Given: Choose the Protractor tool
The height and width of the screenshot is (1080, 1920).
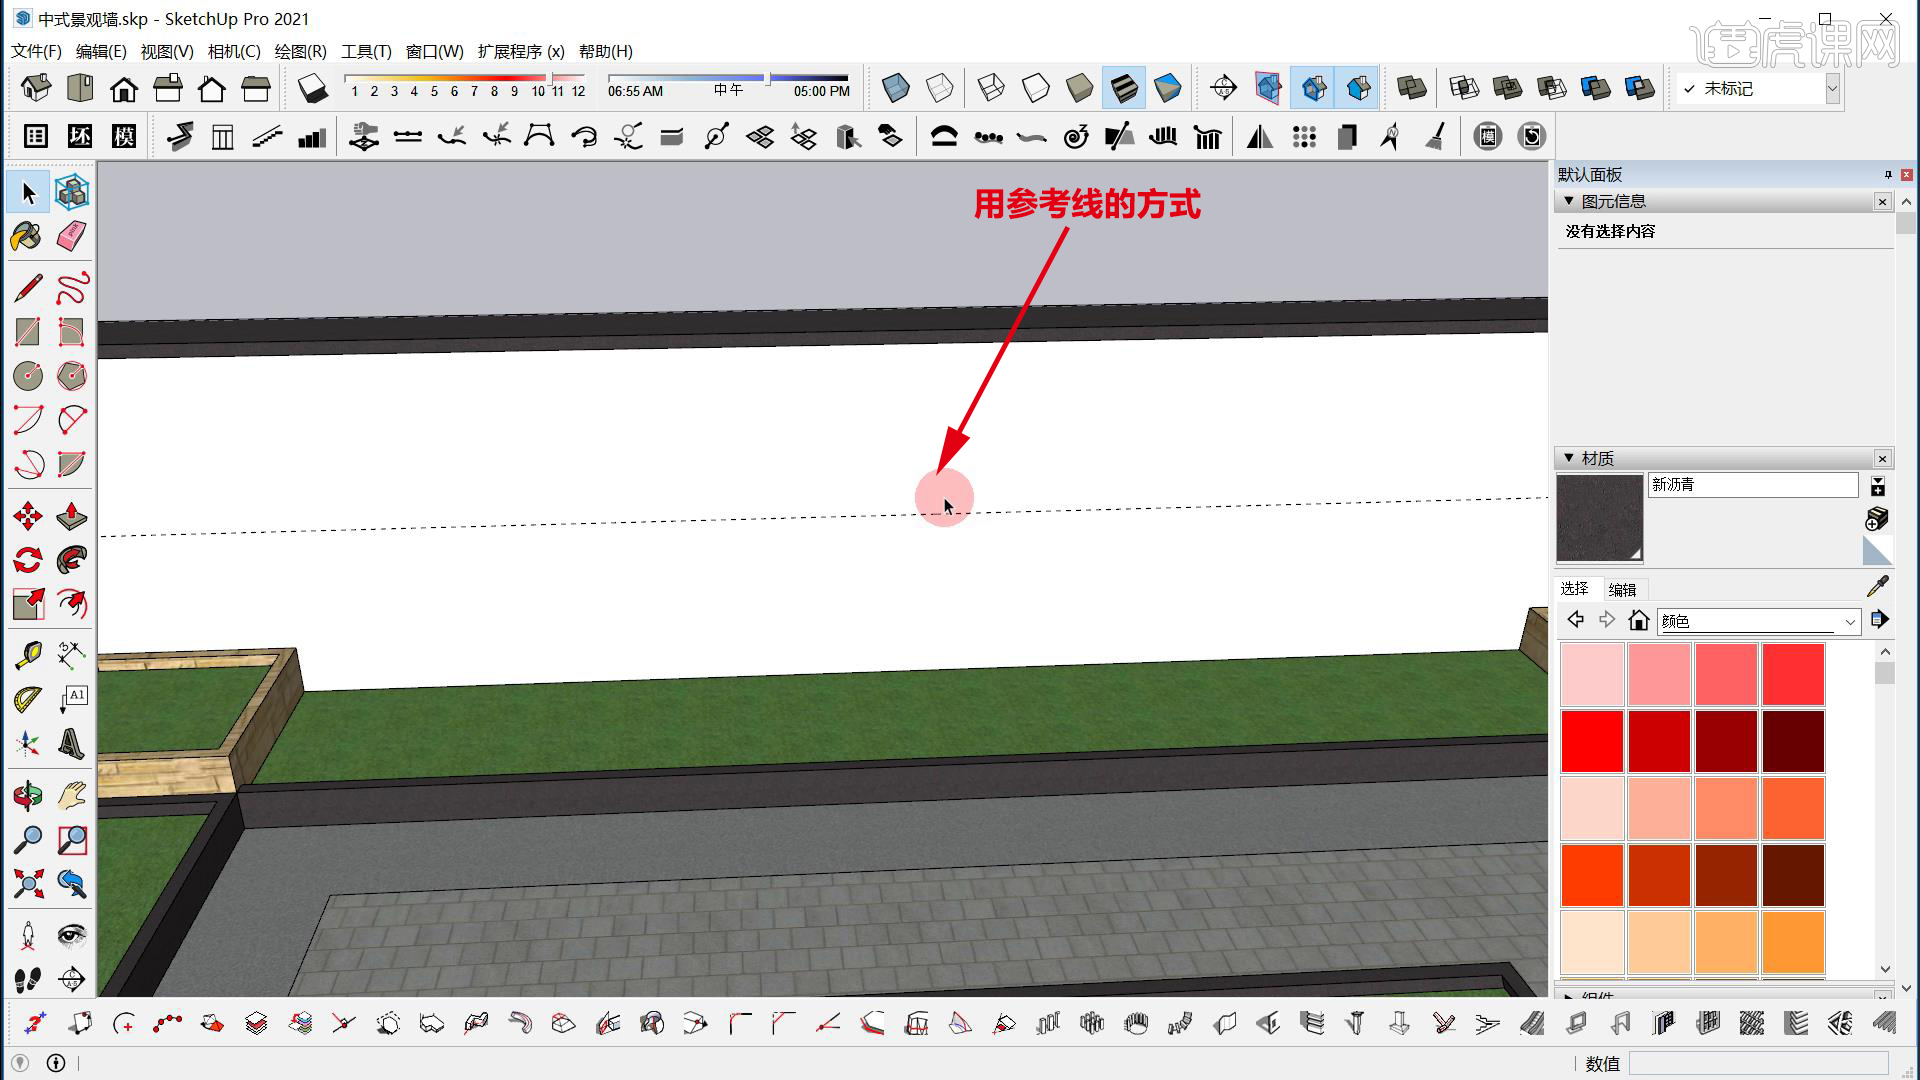Looking at the screenshot, I should pos(28,700).
